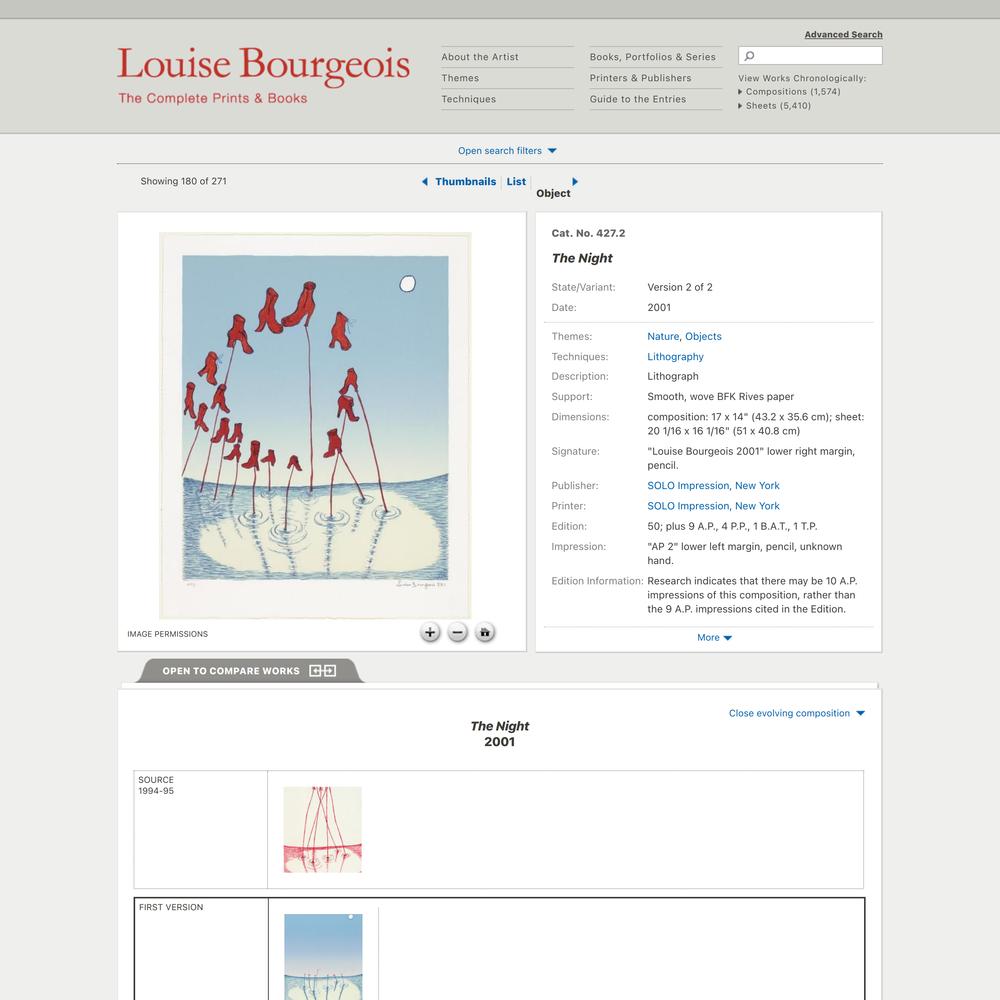
Task: Follow the Objects theme link
Action: [703, 337]
